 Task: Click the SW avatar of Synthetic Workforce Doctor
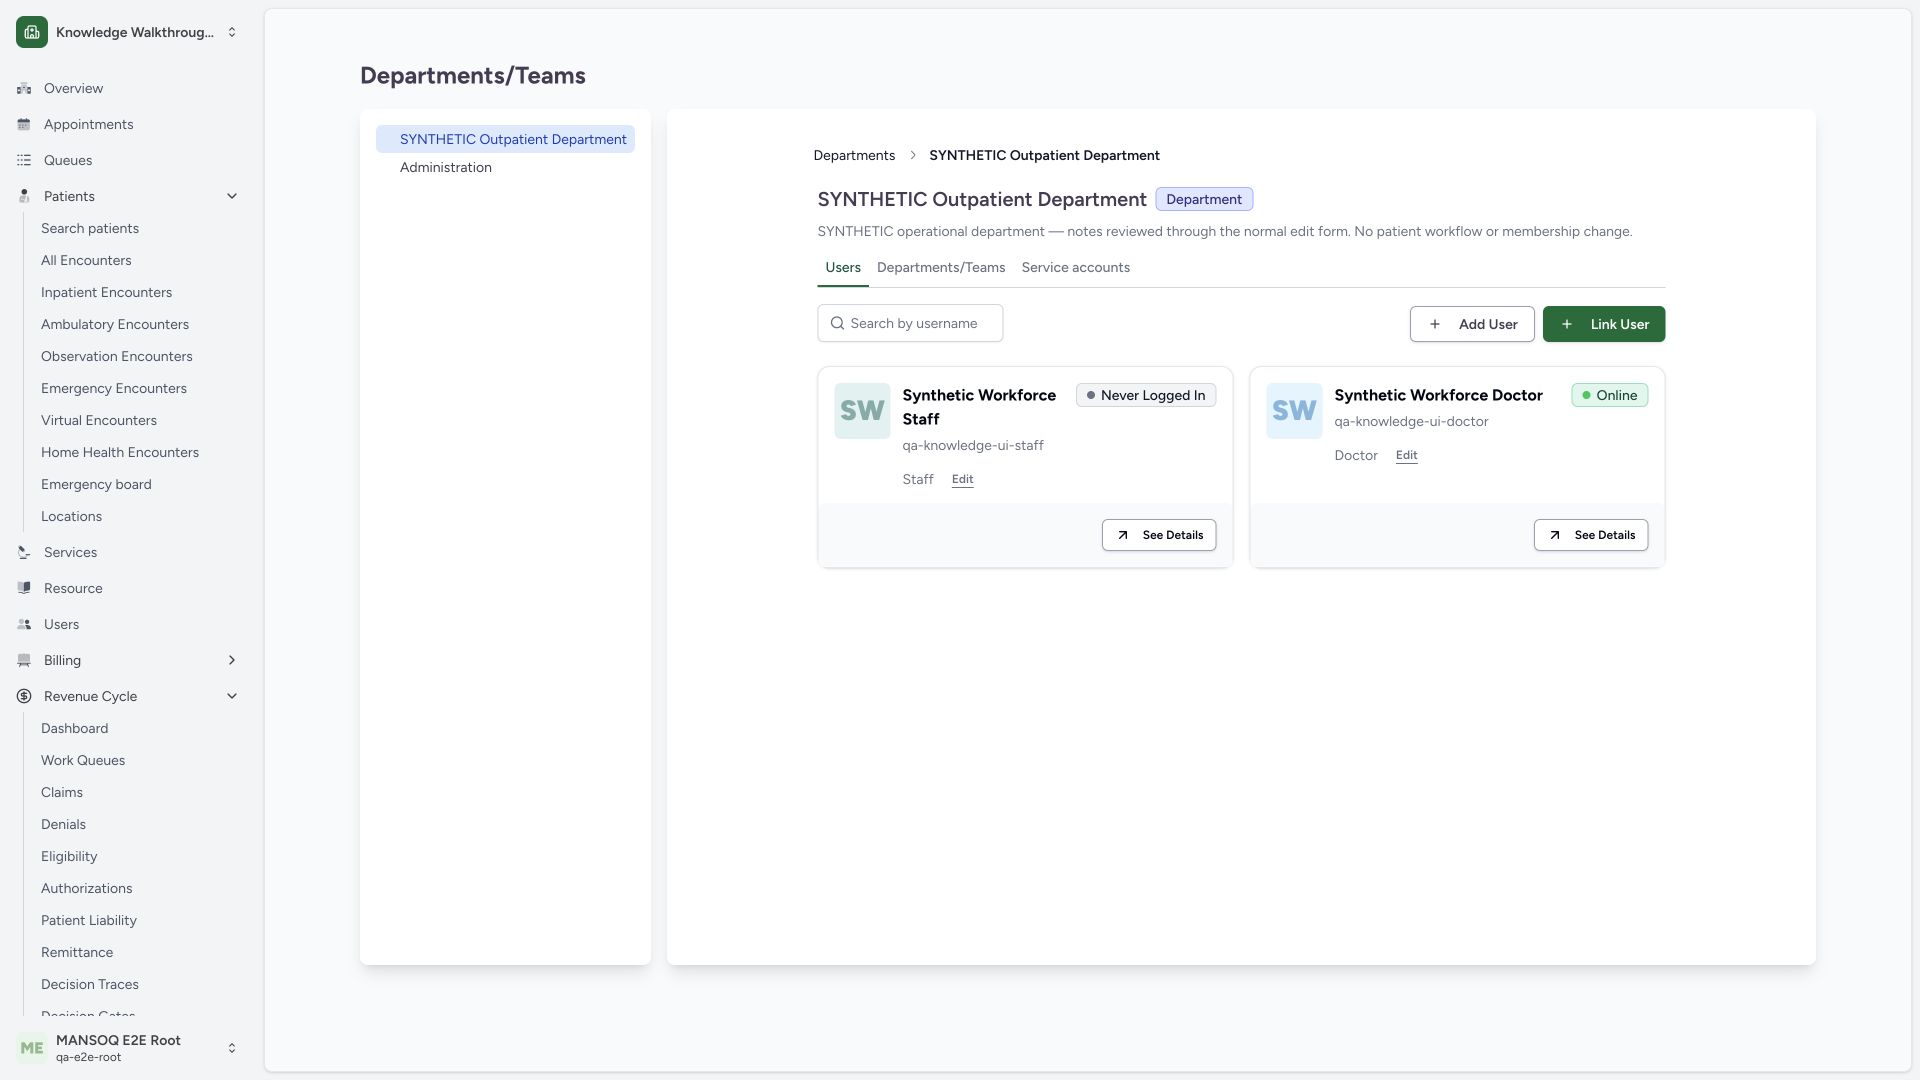point(1294,411)
